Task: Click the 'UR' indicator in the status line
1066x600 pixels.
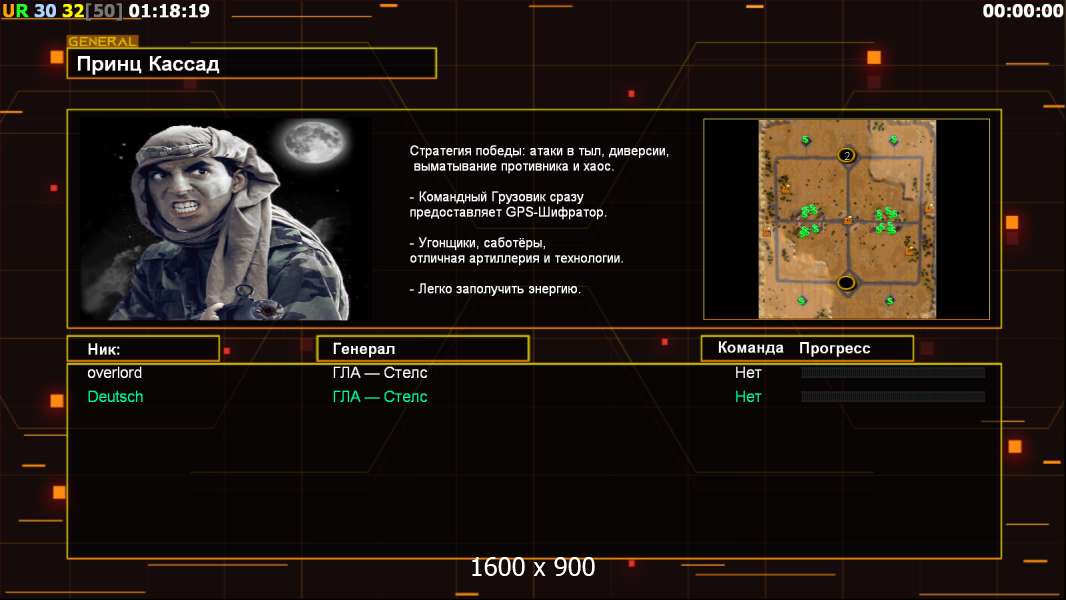Action: click(x=16, y=11)
